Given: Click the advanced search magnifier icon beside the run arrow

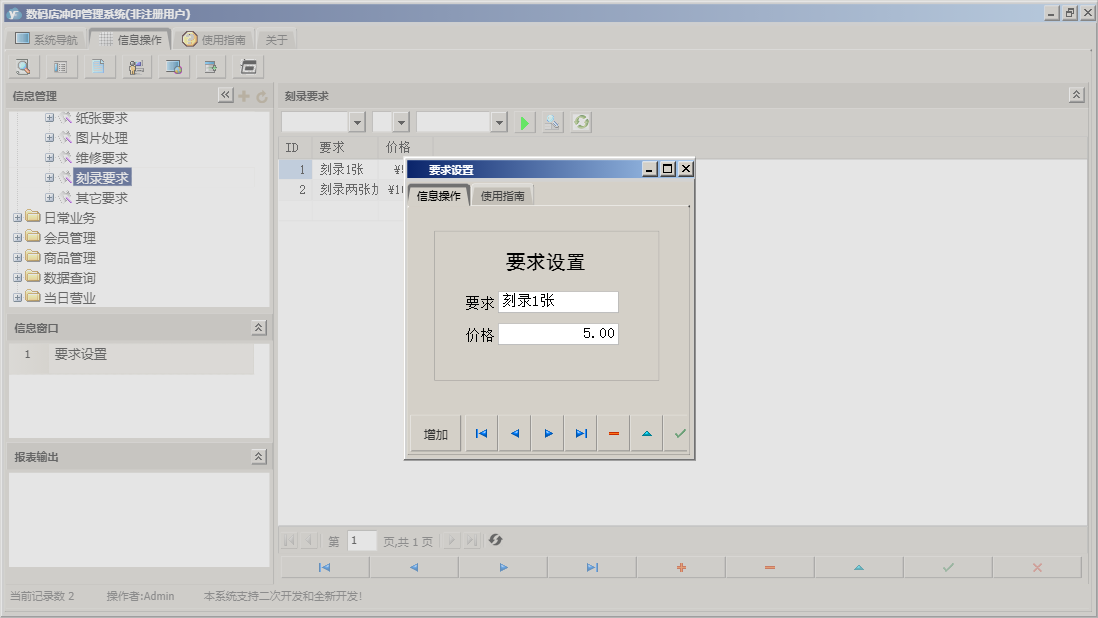Looking at the screenshot, I should [553, 122].
